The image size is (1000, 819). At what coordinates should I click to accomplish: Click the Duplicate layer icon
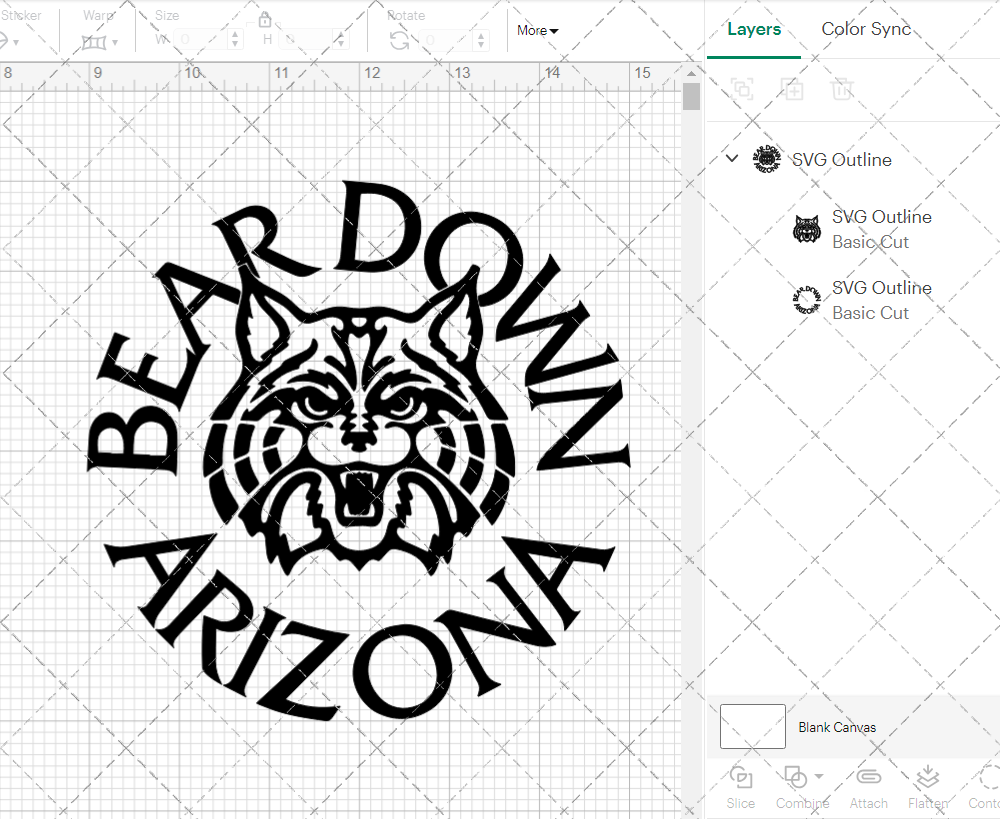pyautogui.click(x=792, y=89)
